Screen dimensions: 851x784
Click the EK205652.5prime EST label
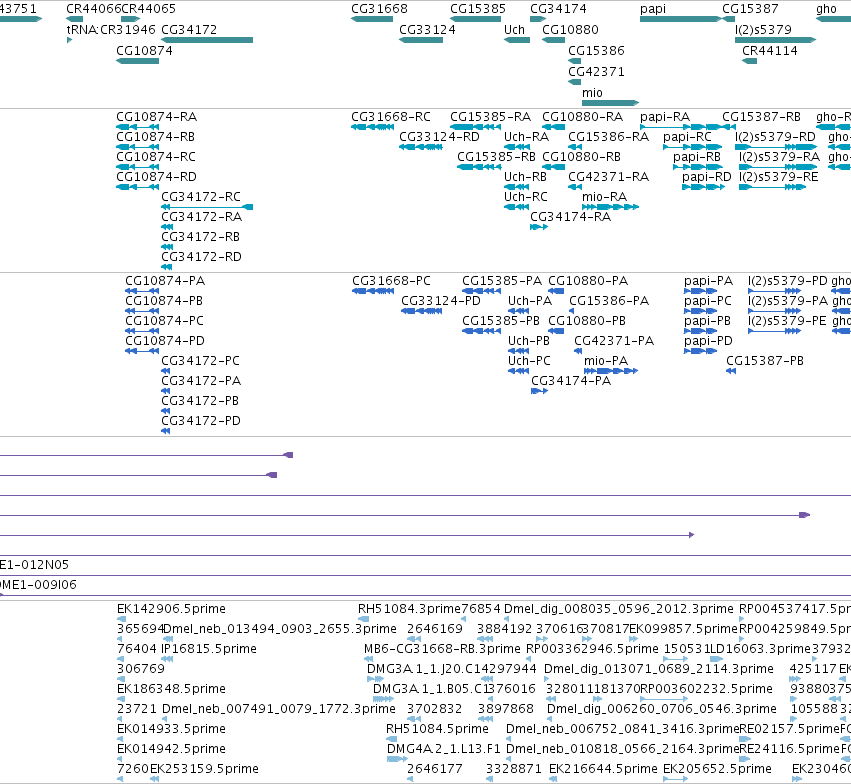717,769
